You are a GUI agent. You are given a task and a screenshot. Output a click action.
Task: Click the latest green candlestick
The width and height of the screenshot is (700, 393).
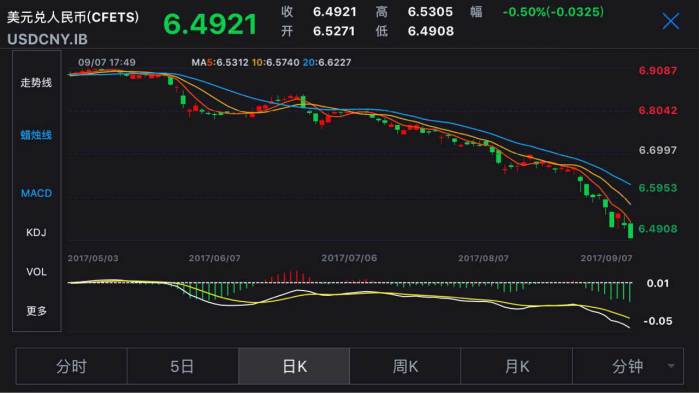point(630,230)
